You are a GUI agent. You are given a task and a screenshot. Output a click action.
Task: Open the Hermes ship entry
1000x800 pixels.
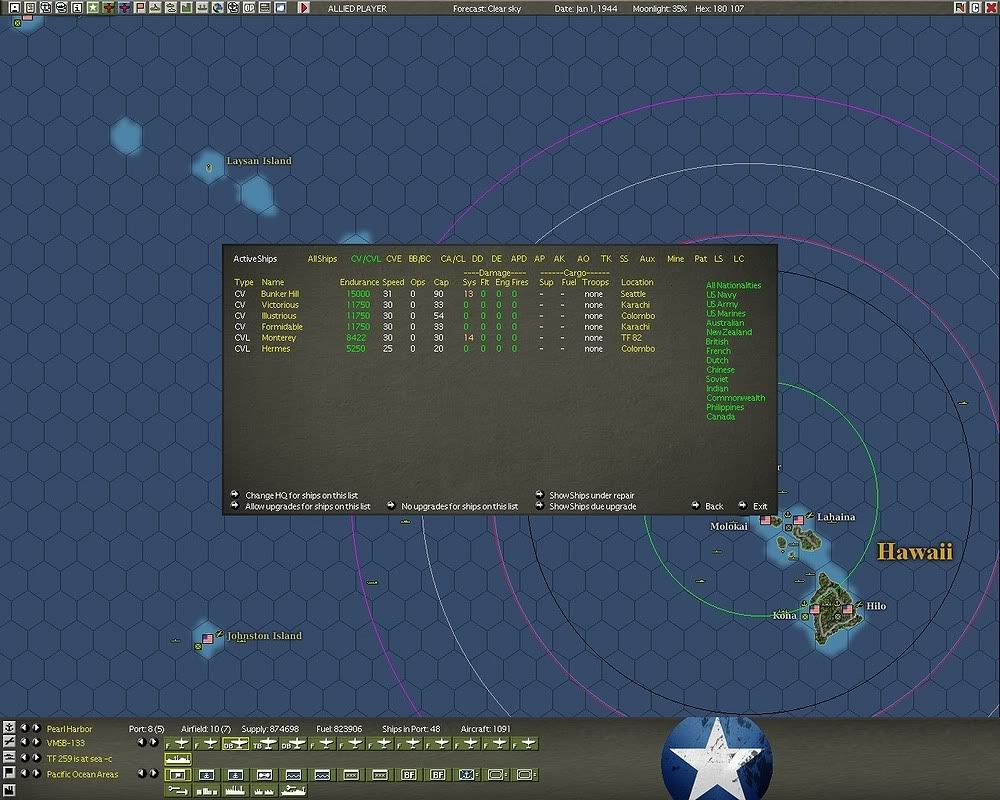[276, 349]
